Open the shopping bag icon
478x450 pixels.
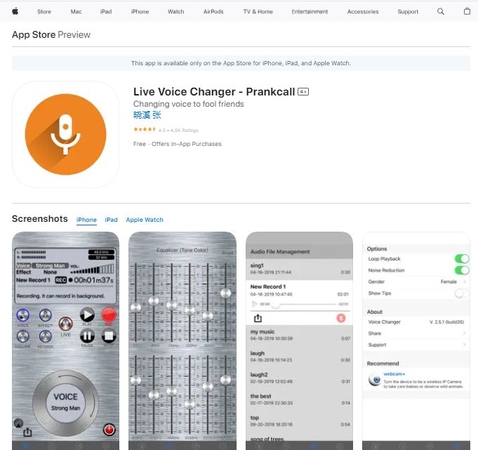click(467, 11)
